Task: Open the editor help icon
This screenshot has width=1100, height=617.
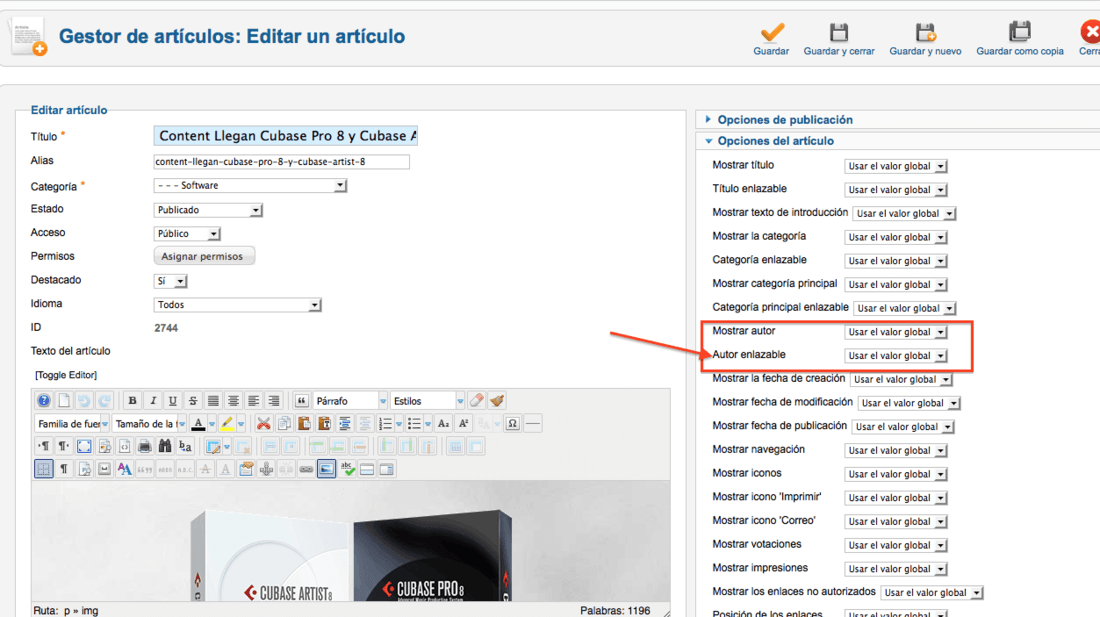Action: [43, 400]
